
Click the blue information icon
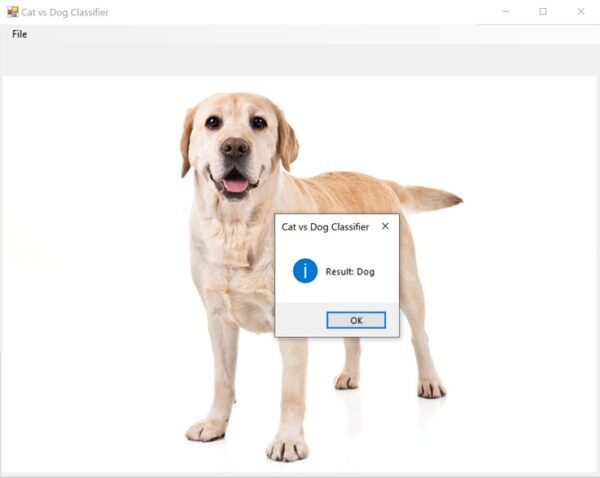click(305, 271)
